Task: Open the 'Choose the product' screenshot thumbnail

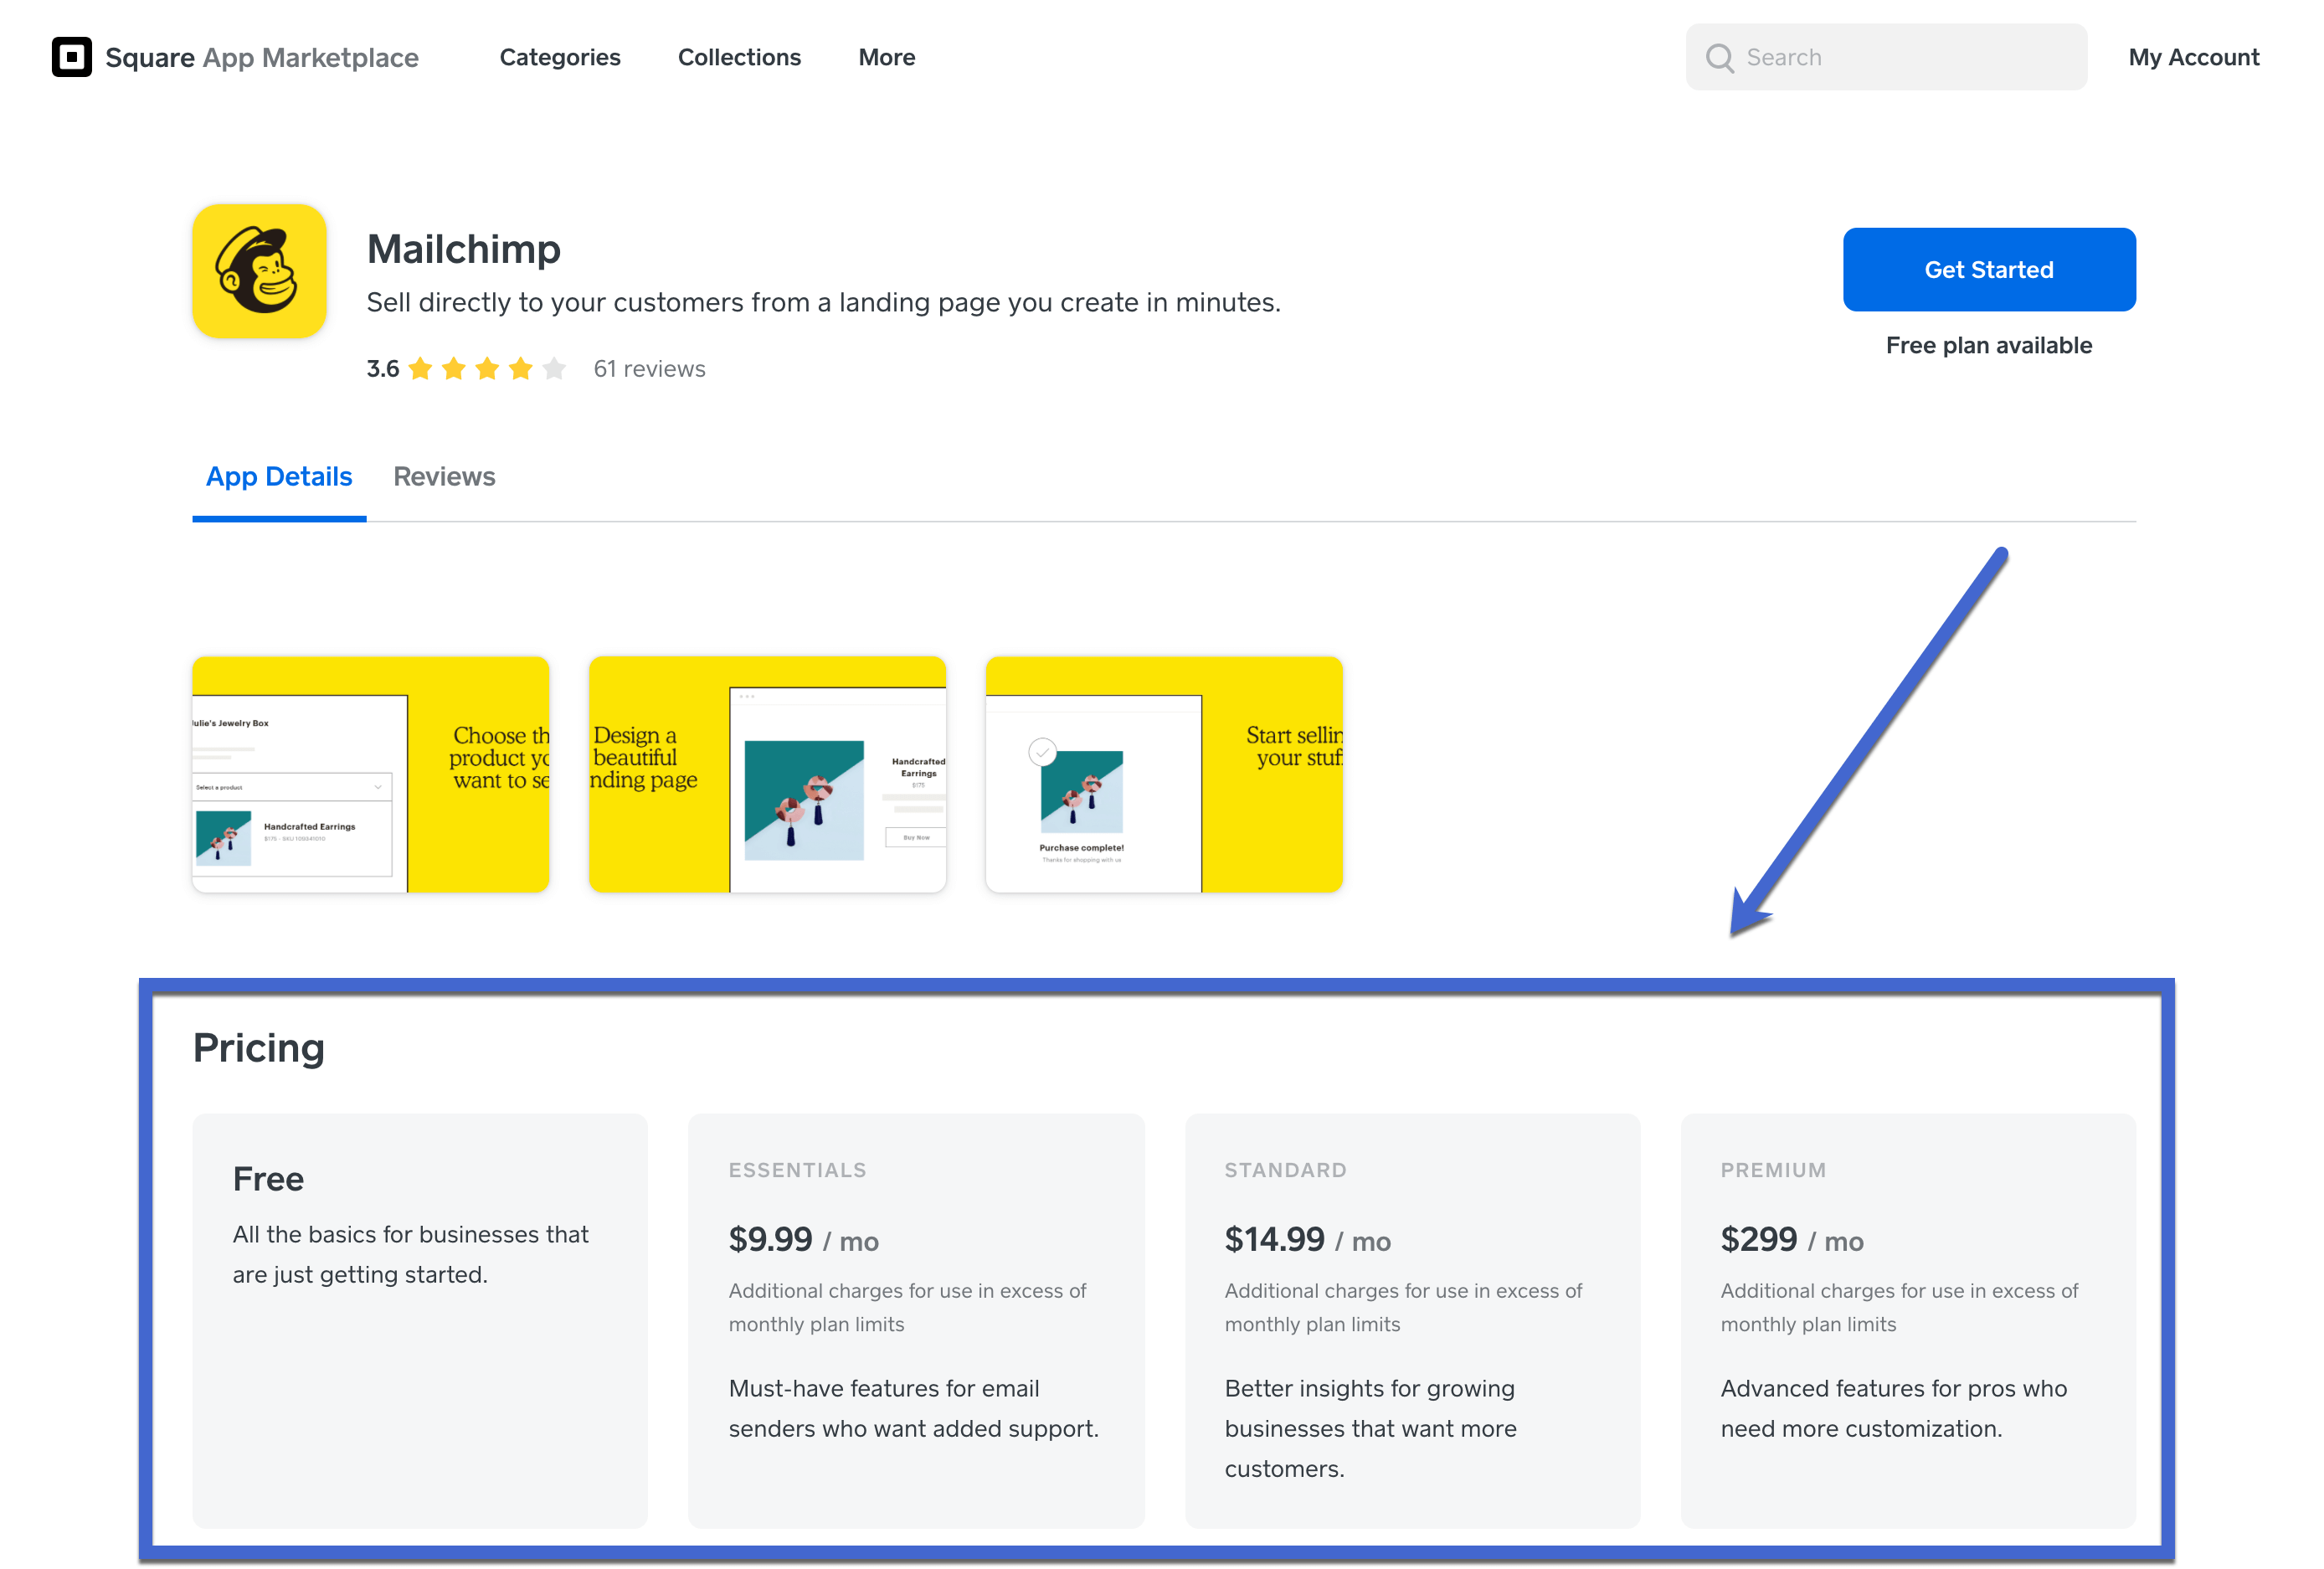Action: point(371,774)
